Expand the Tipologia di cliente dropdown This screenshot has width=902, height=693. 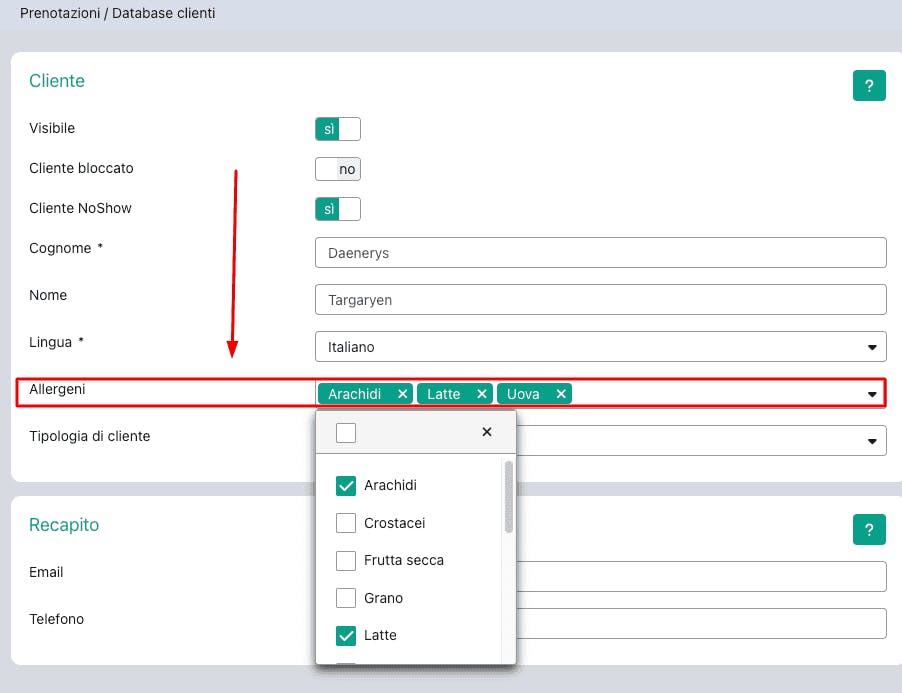coord(873,441)
